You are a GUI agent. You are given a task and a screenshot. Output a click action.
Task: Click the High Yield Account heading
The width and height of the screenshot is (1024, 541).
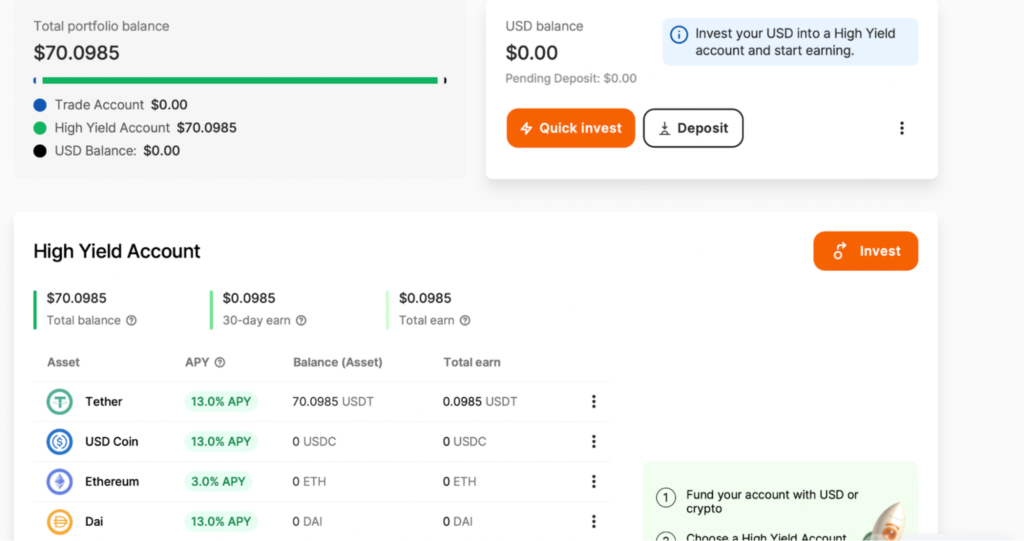[117, 251]
